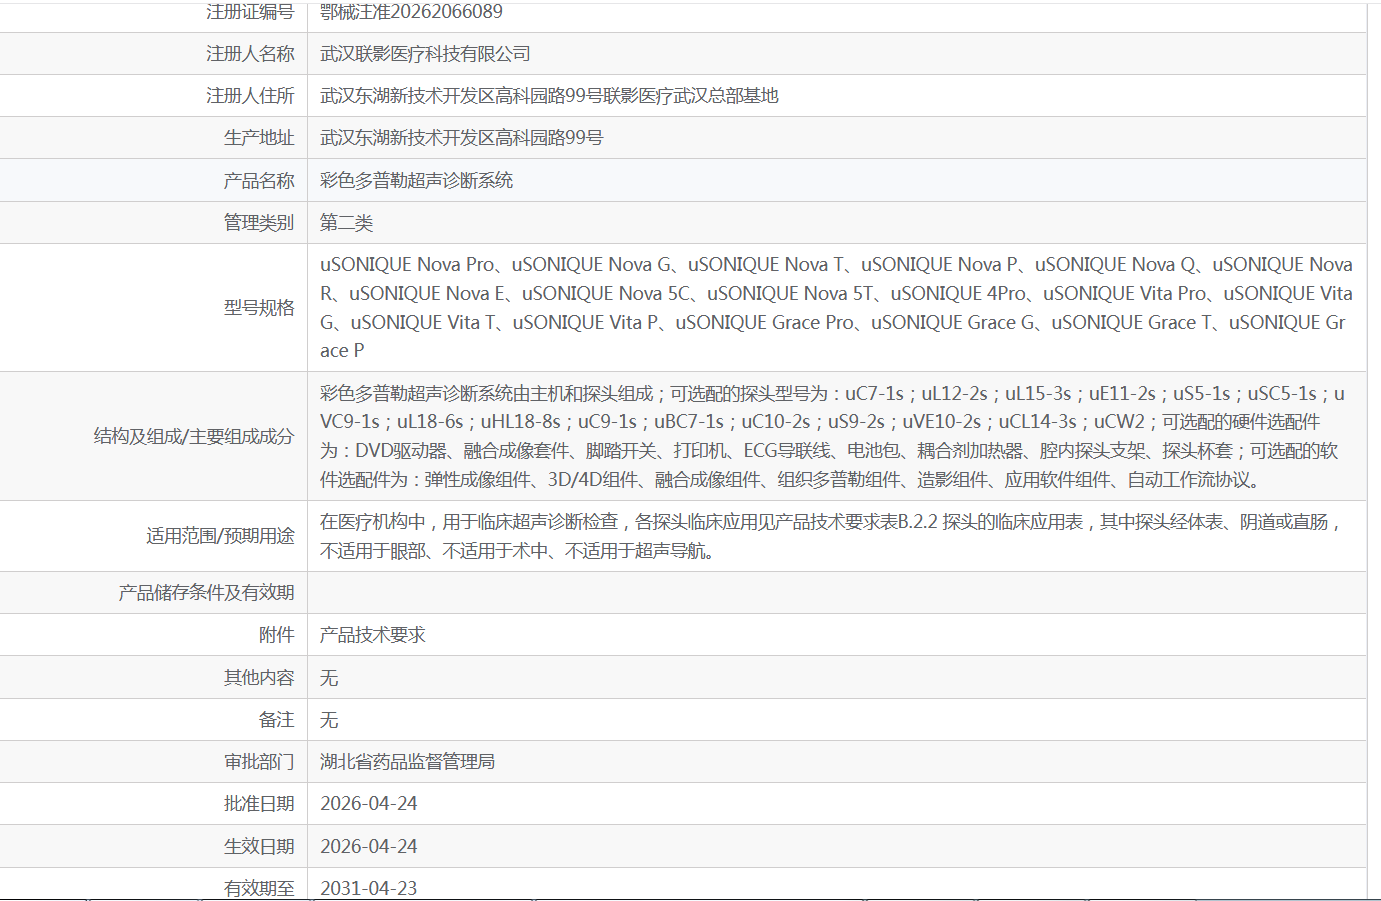Image resolution: width=1381 pixels, height=901 pixels.
Task: Select the value "武汉联影医疗科技有限公司"
Action: point(425,54)
